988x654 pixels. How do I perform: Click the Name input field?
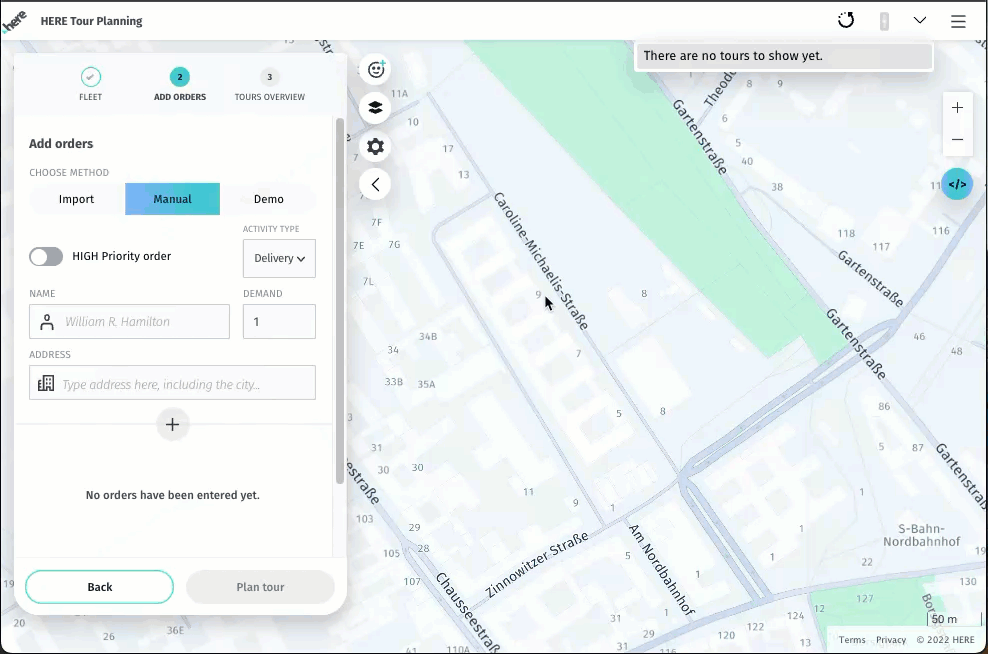129,322
